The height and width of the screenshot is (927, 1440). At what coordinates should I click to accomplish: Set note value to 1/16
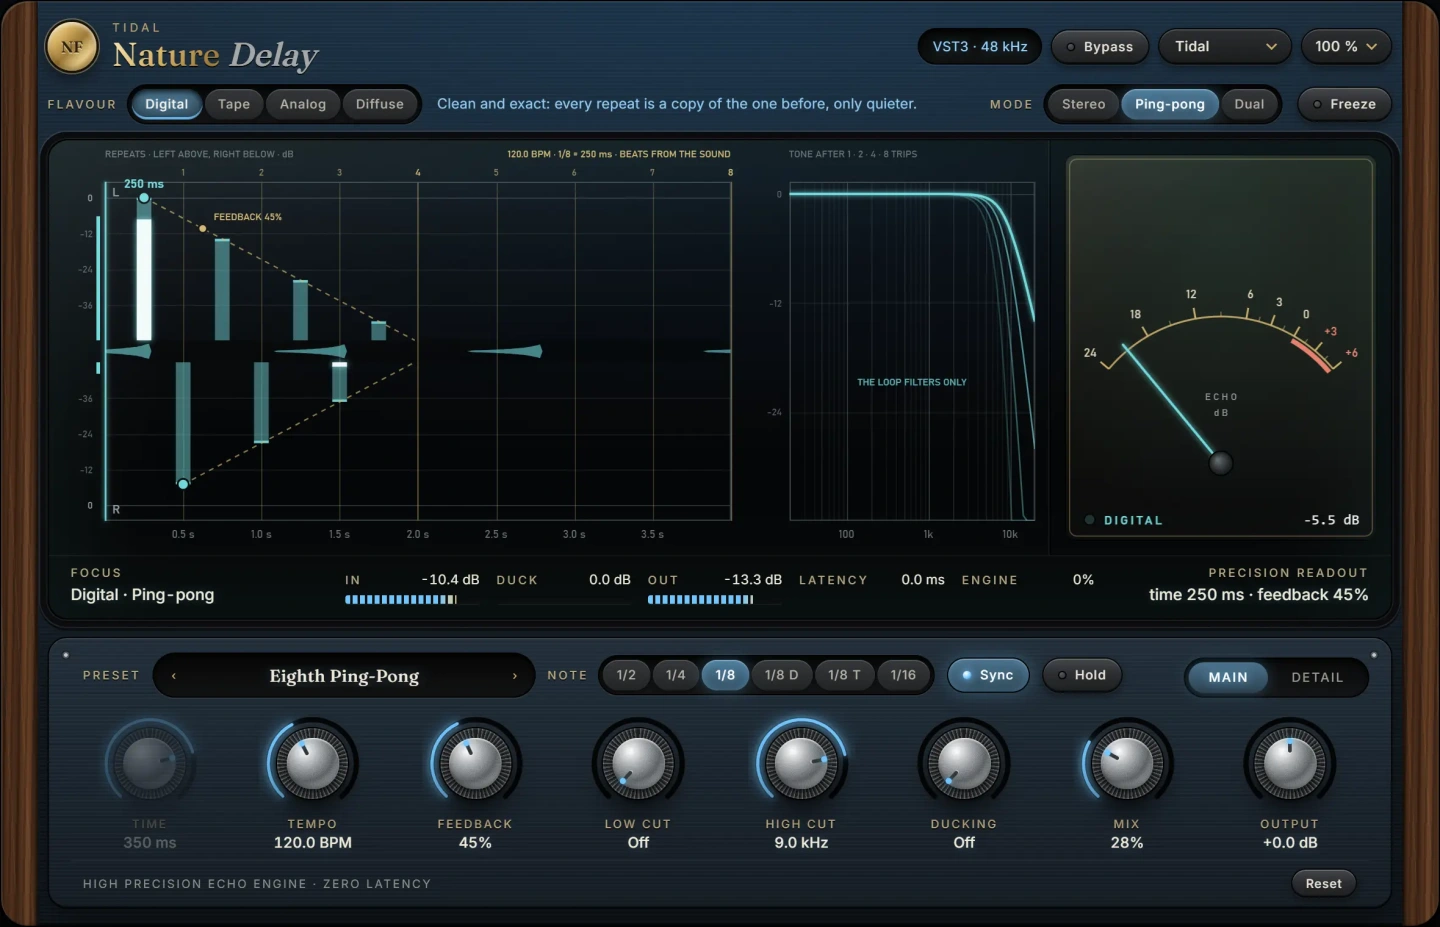pyautogui.click(x=903, y=675)
